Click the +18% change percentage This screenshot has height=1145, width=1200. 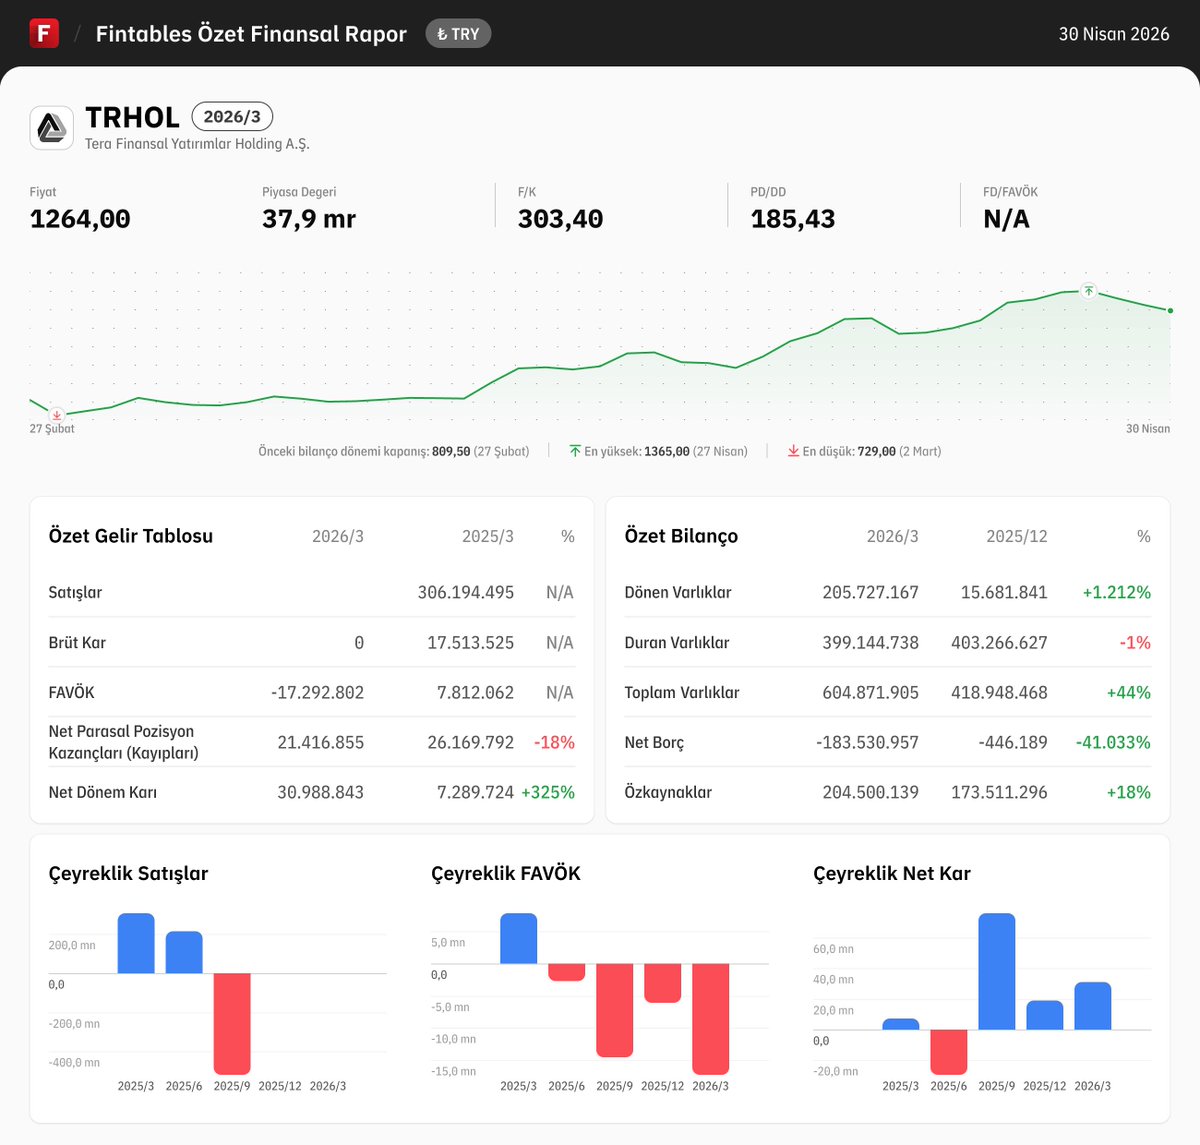(1128, 792)
